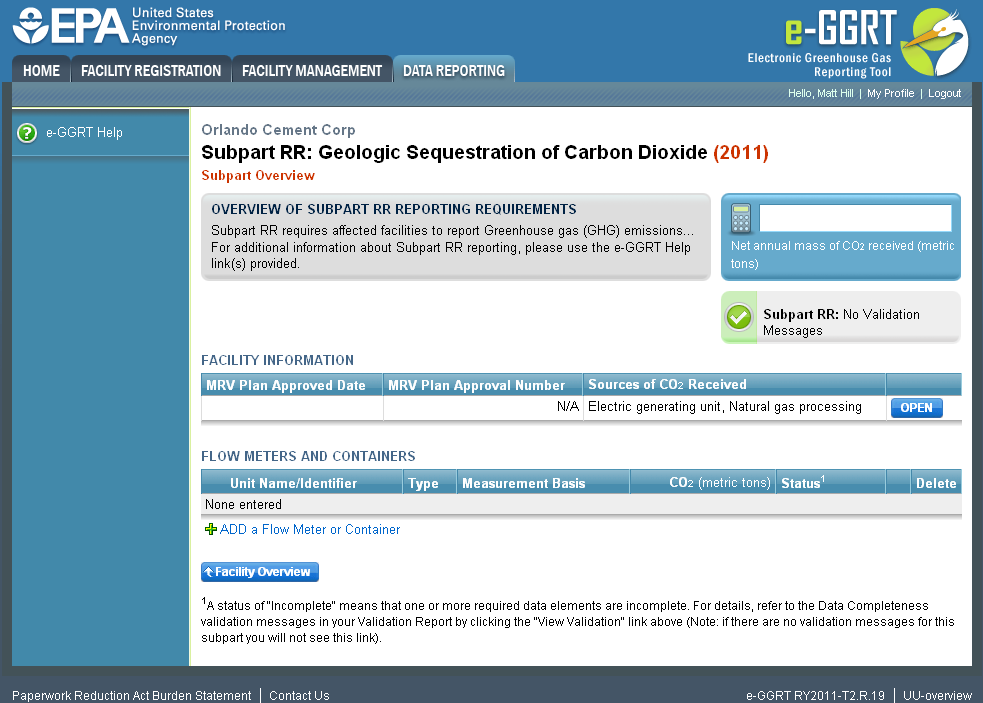Click 'Subpart RR: No Validation Messages' text
The width and height of the screenshot is (983, 703).
(841, 322)
